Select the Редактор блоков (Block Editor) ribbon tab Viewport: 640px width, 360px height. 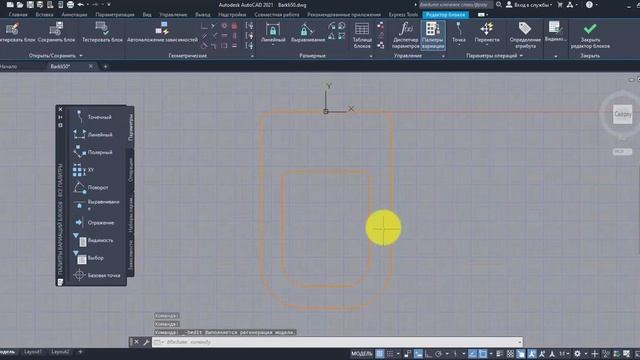445,14
